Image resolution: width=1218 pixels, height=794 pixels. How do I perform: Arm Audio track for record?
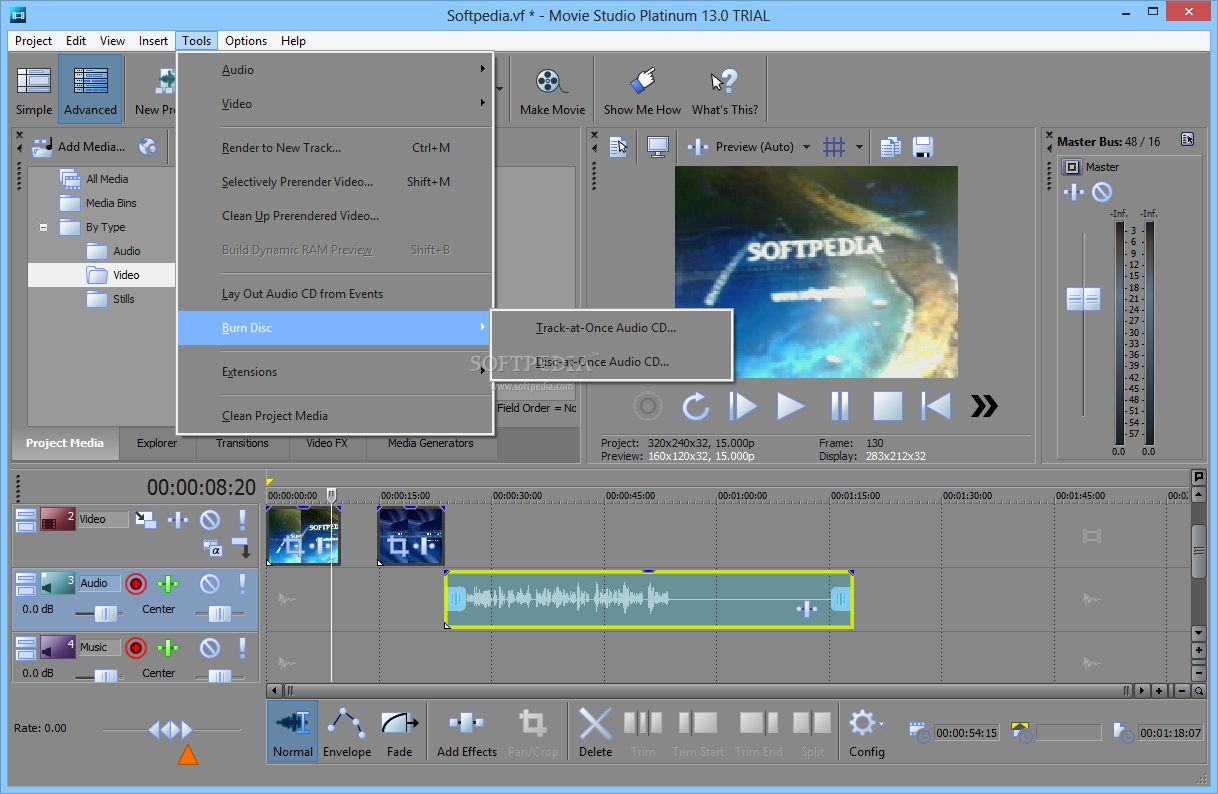[x=136, y=584]
